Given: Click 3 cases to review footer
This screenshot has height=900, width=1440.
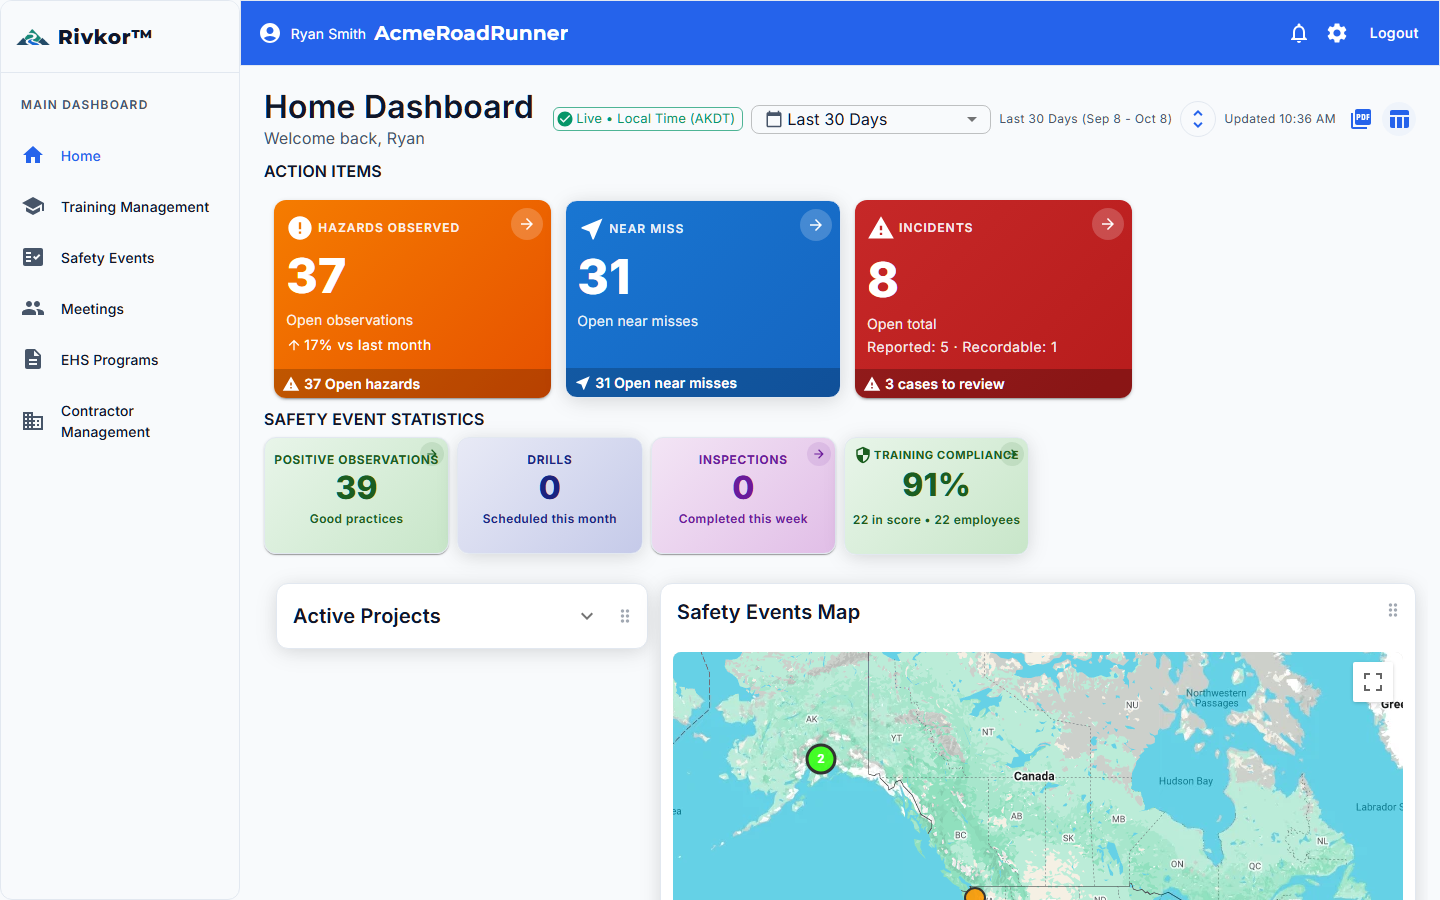Looking at the screenshot, I should (993, 384).
